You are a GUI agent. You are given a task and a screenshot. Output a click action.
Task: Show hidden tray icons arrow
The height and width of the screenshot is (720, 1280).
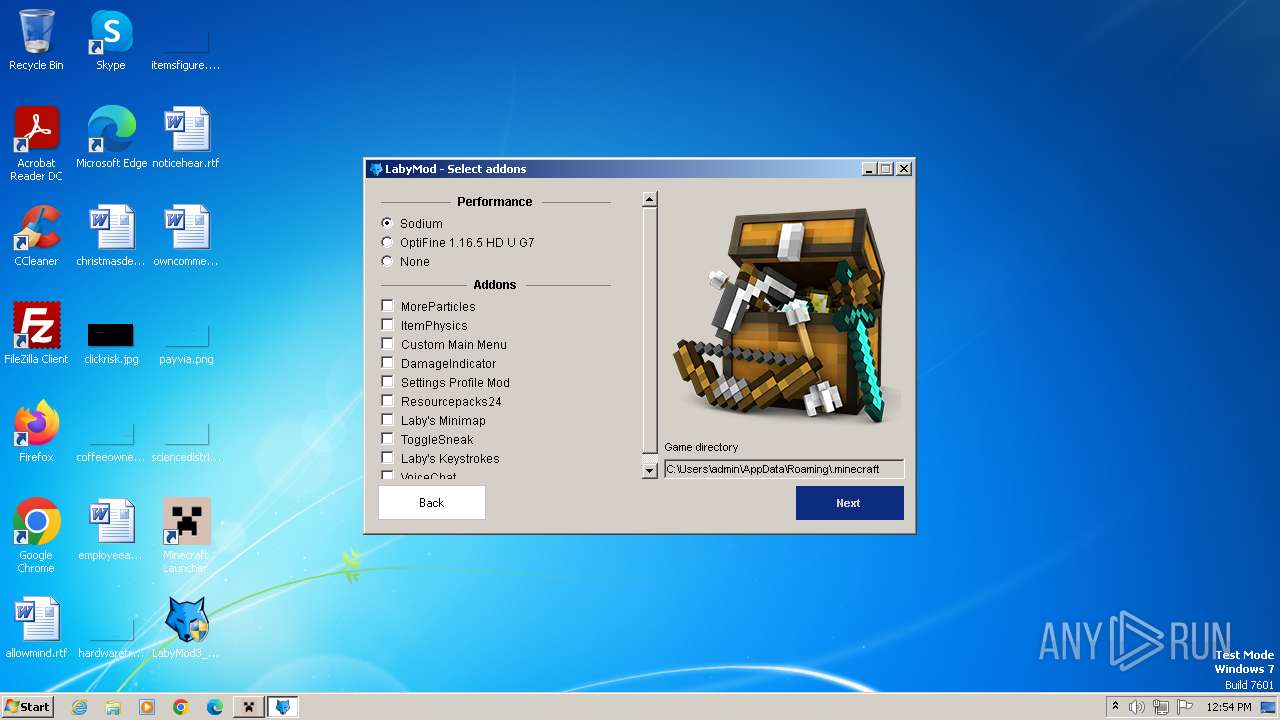(x=1116, y=707)
